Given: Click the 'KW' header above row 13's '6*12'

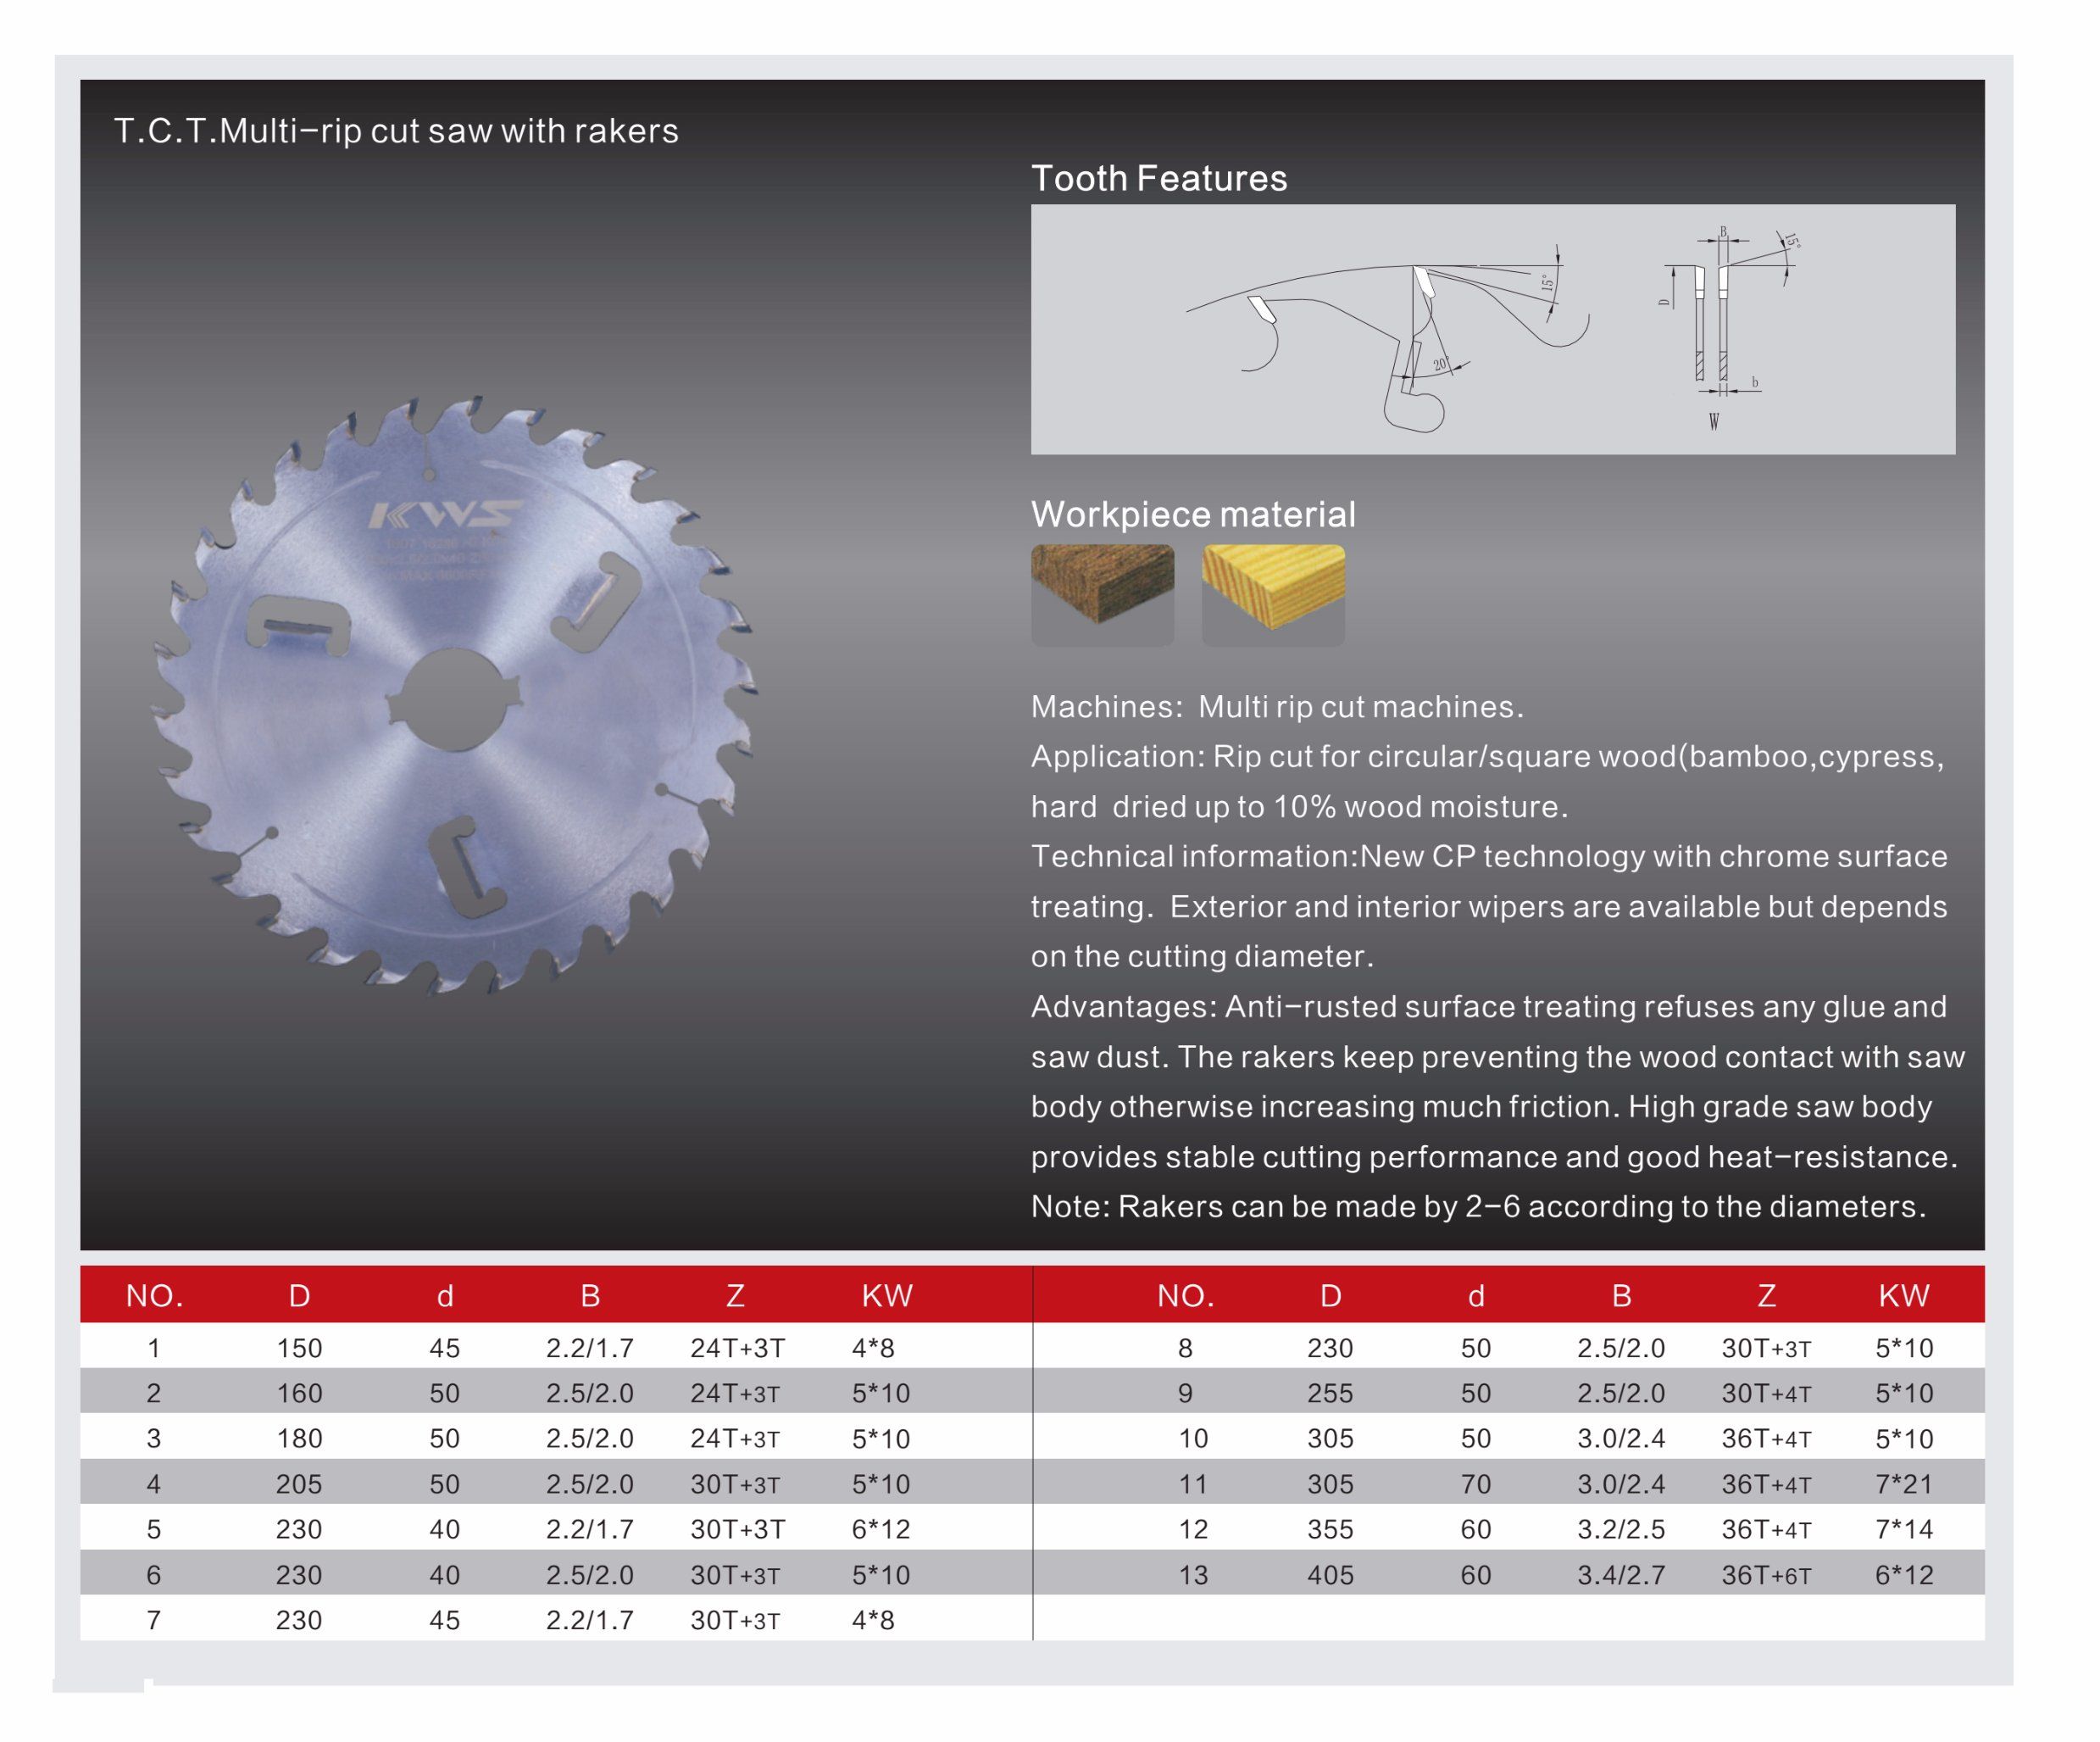Looking at the screenshot, I should pos(1903,1296).
